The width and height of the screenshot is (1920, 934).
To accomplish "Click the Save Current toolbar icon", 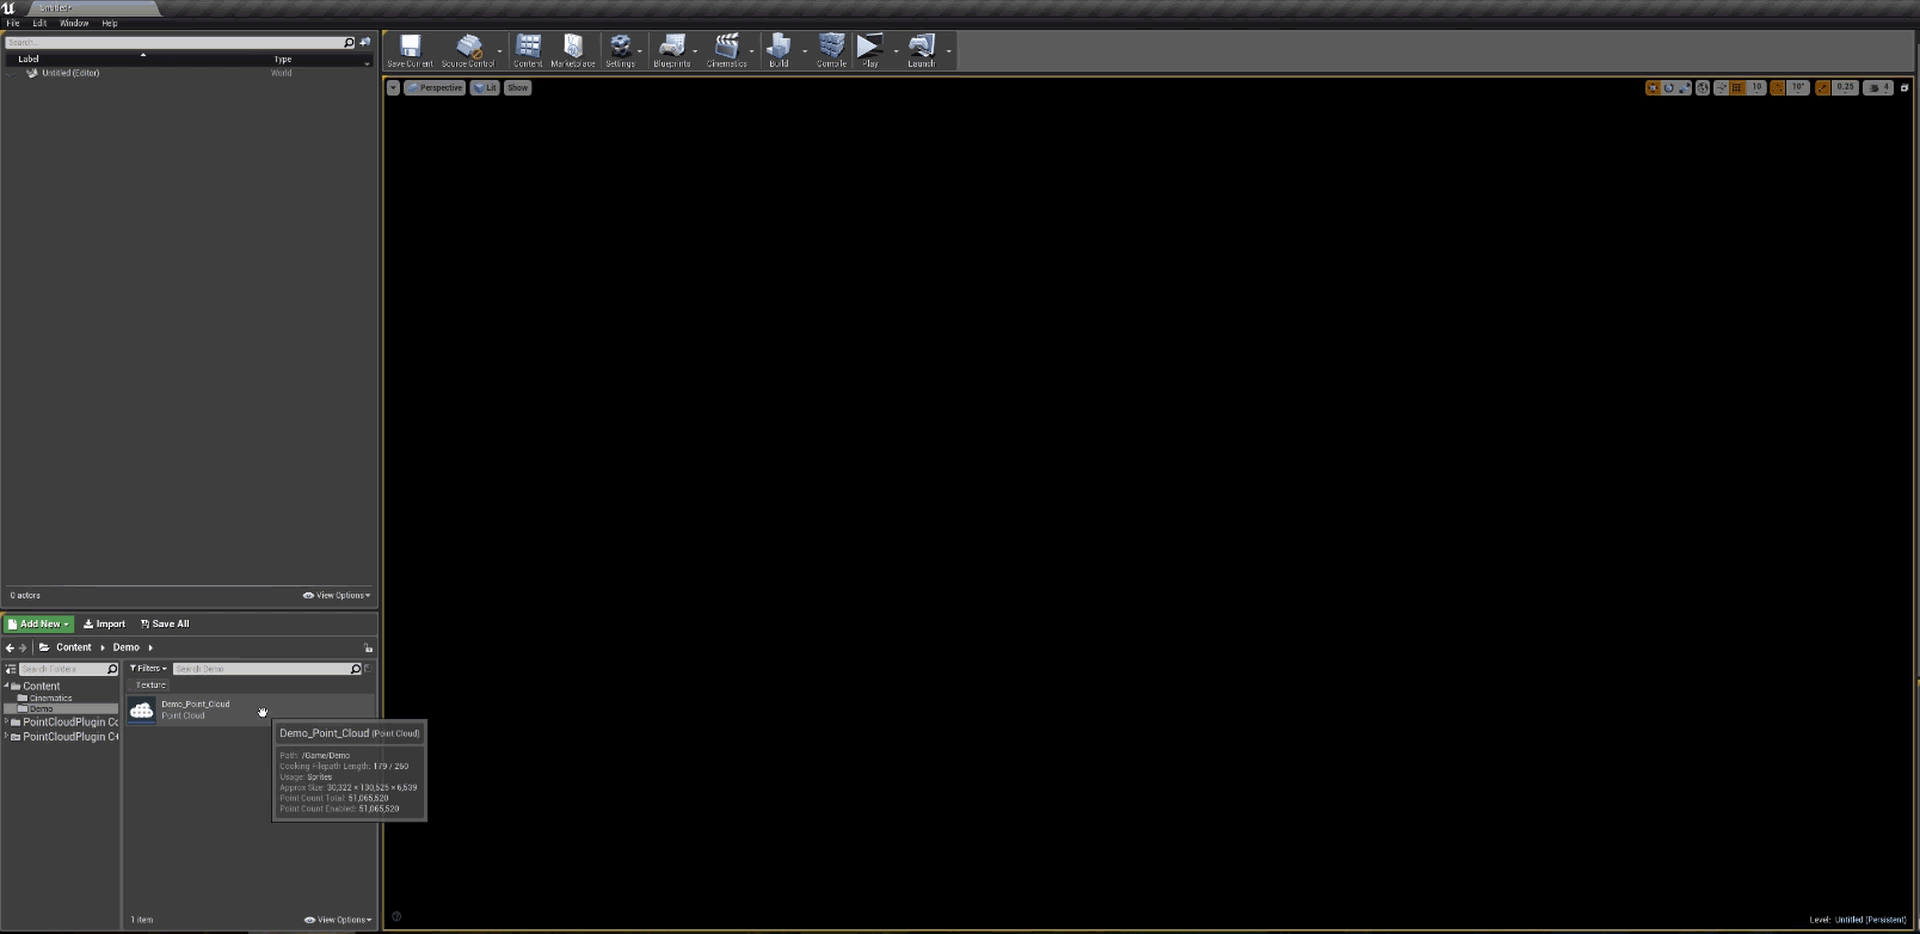I will click(410, 50).
